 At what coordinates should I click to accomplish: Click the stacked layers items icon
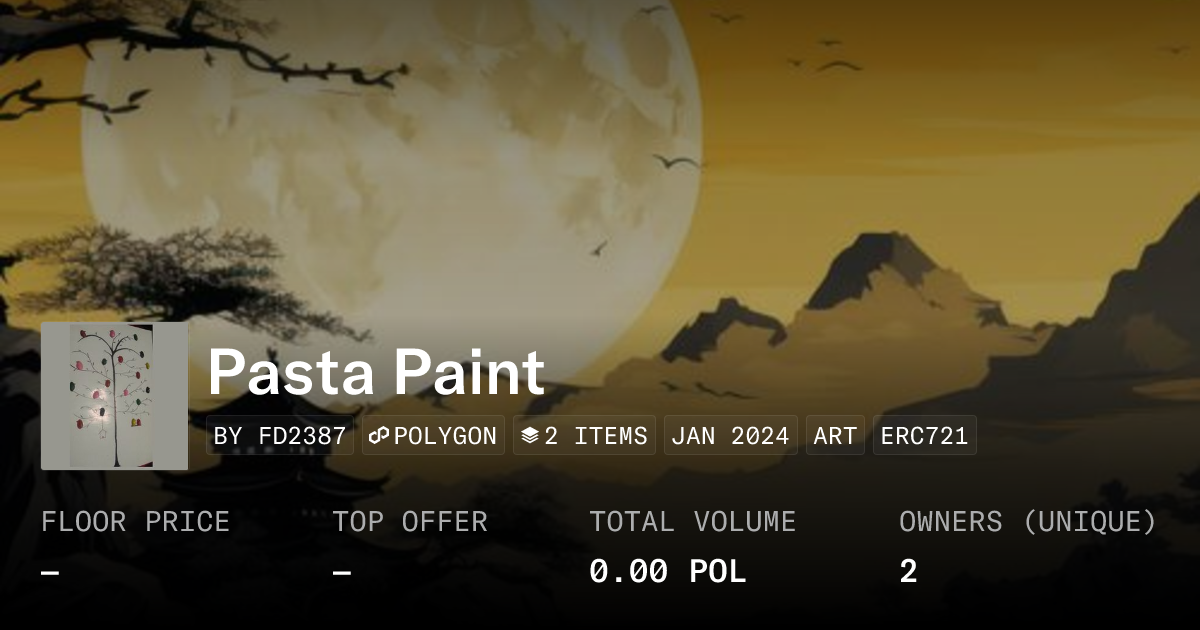pos(530,436)
